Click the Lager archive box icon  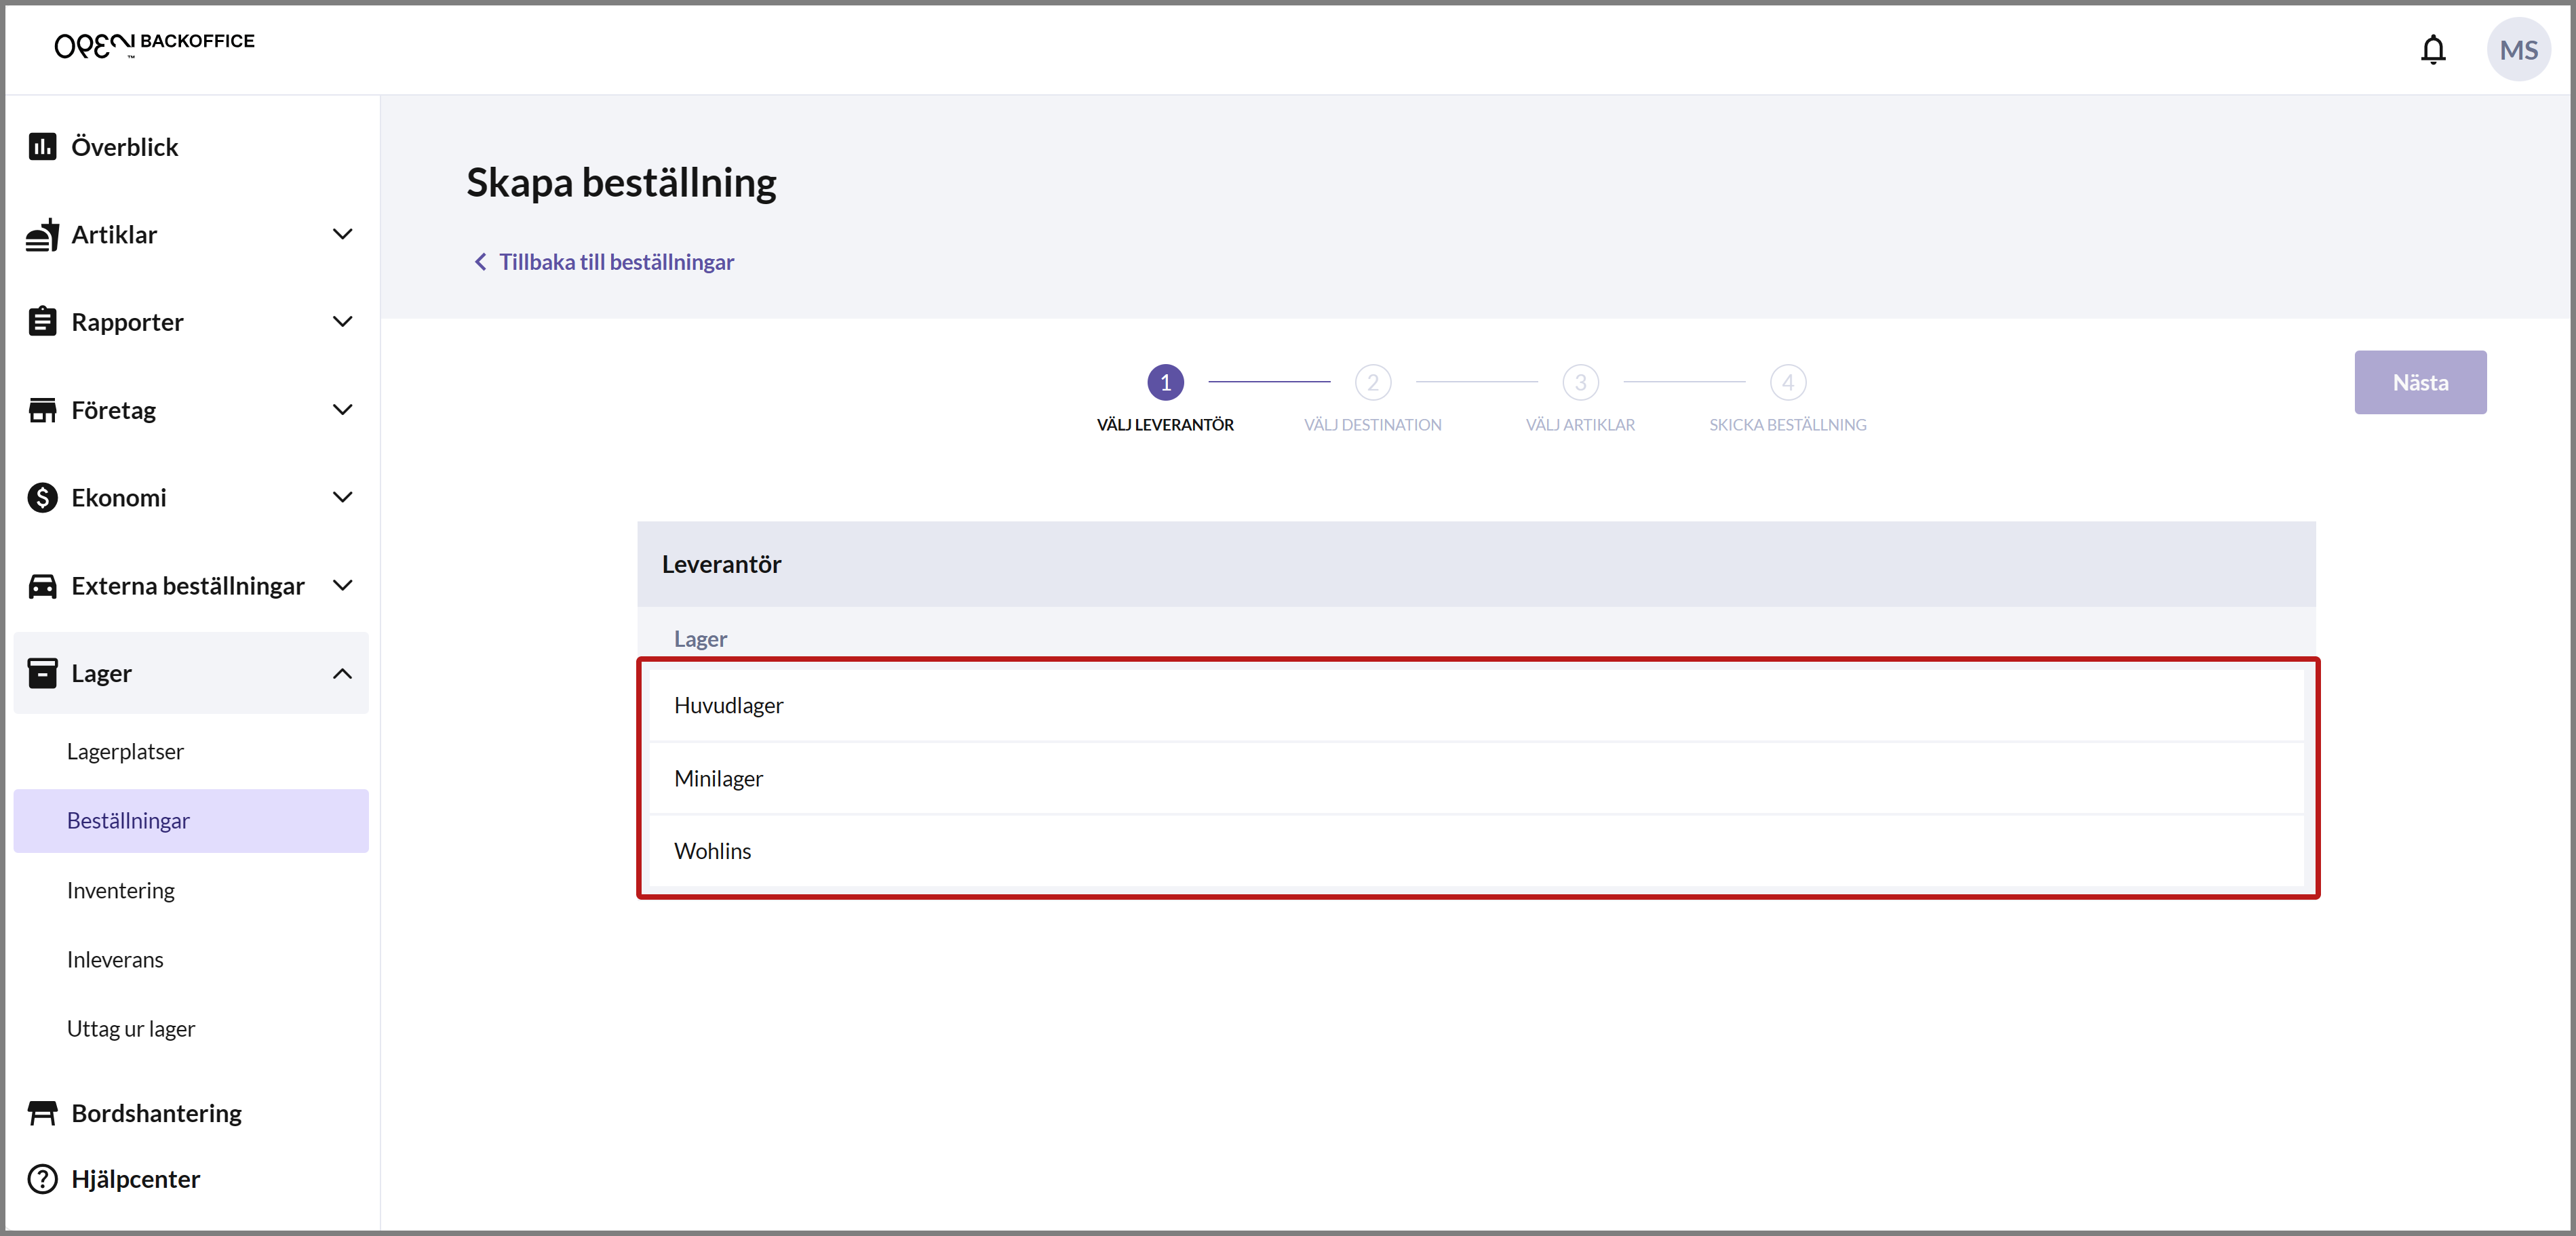(42, 673)
